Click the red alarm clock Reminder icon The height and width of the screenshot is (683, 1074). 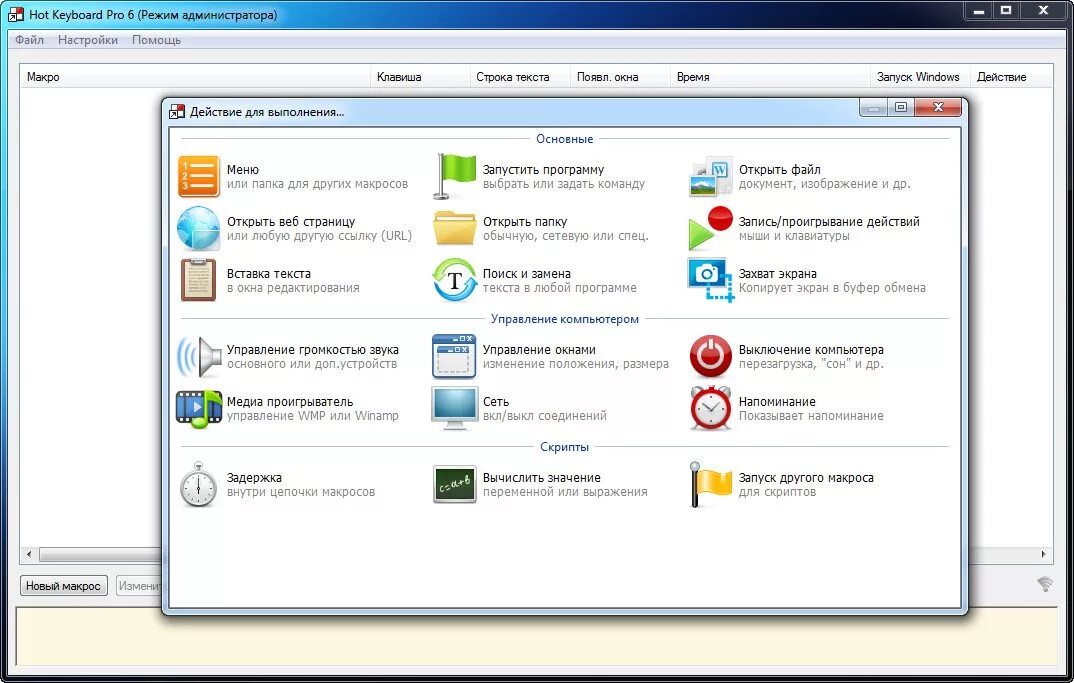coord(710,408)
